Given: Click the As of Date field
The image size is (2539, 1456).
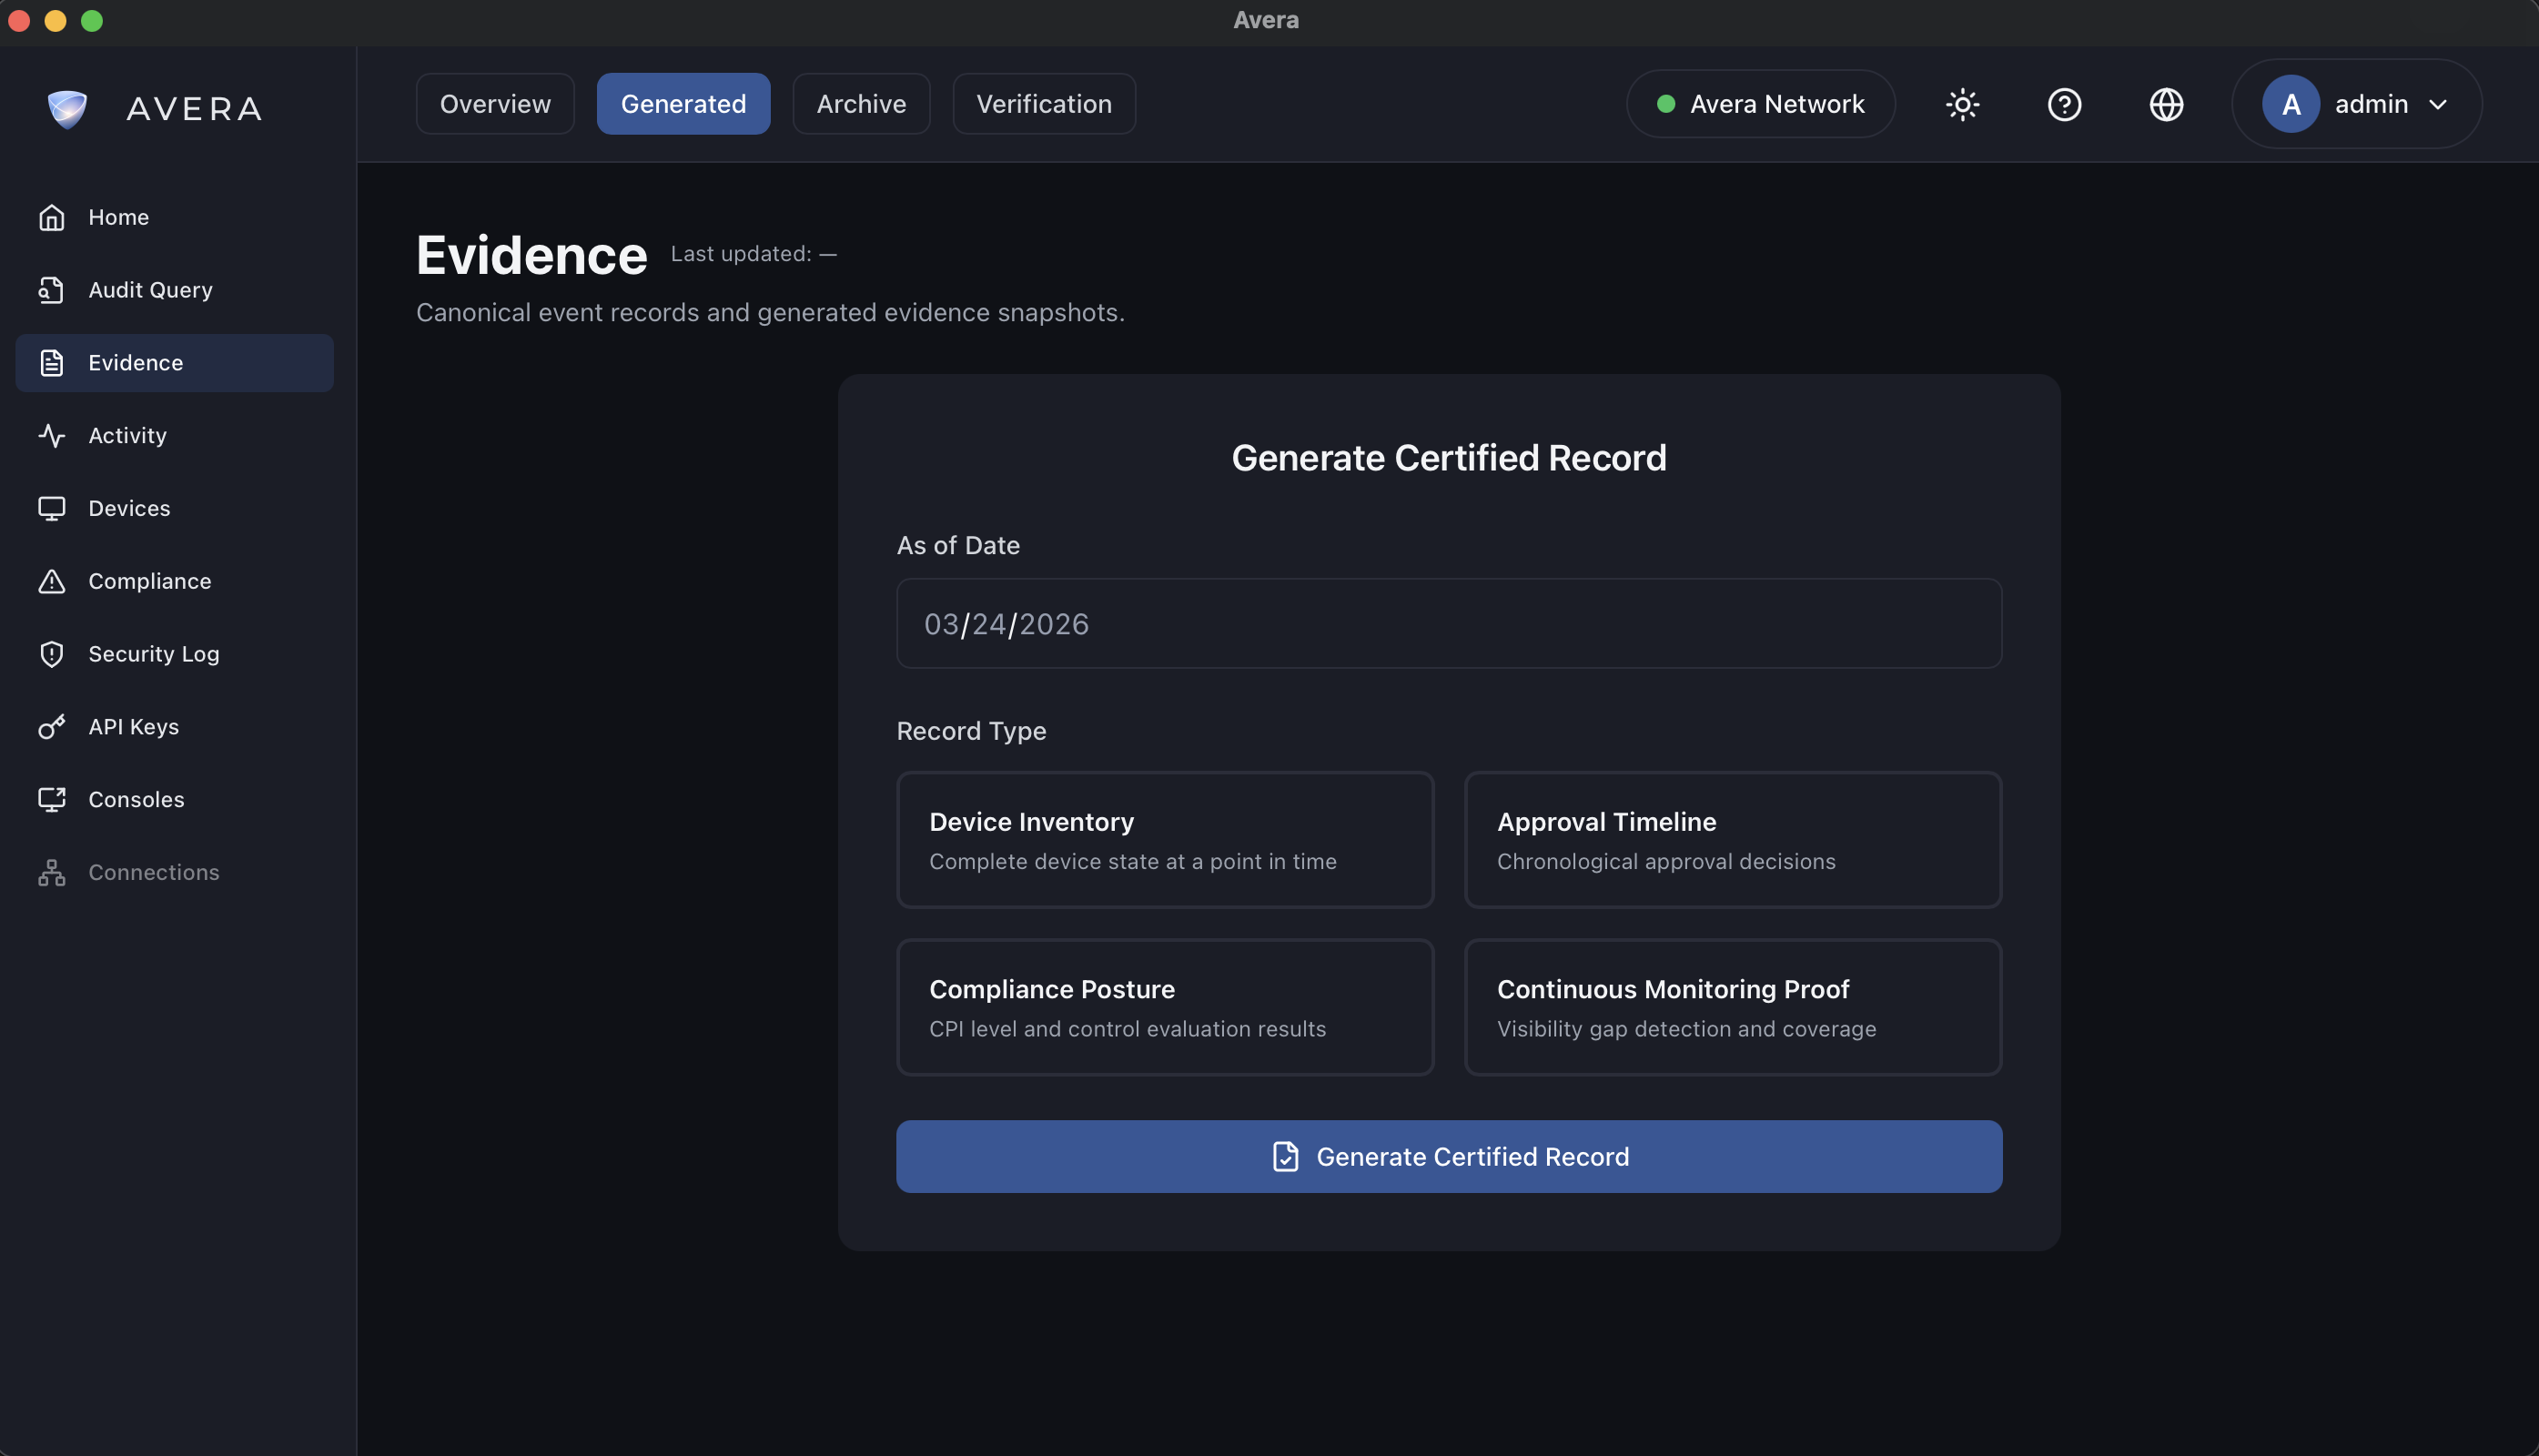Looking at the screenshot, I should point(1448,623).
